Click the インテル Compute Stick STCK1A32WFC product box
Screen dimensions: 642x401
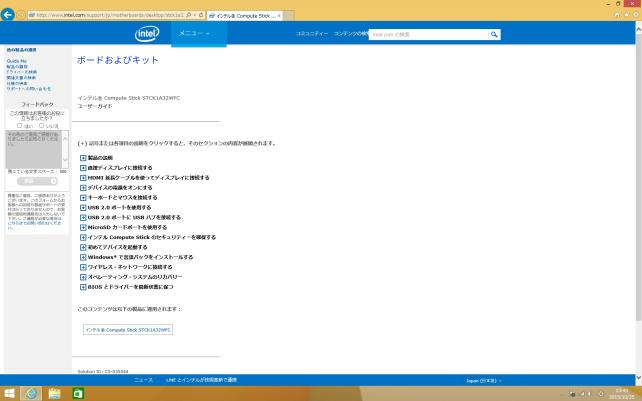coord(128,330)
